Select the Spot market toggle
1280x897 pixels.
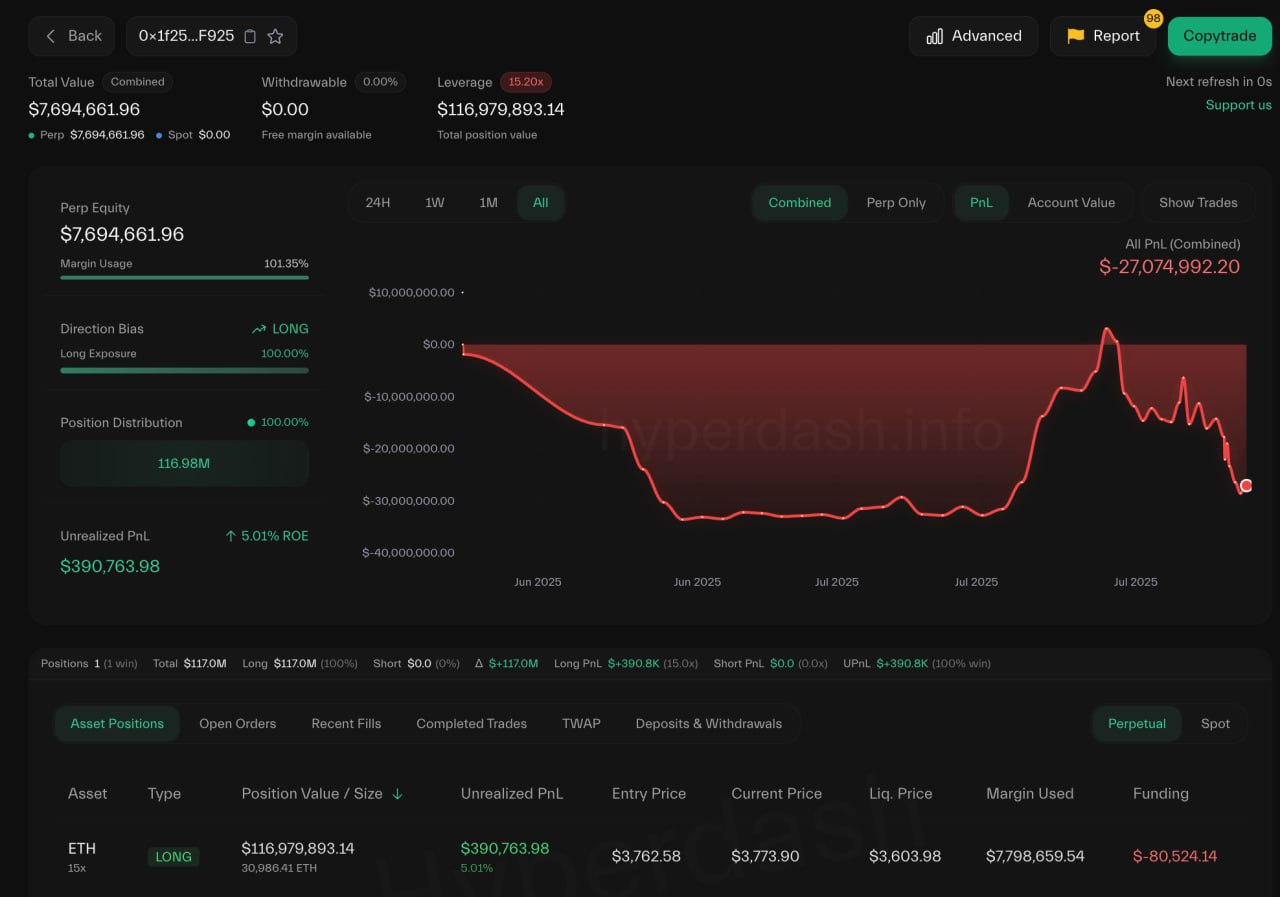[1215, 723]
